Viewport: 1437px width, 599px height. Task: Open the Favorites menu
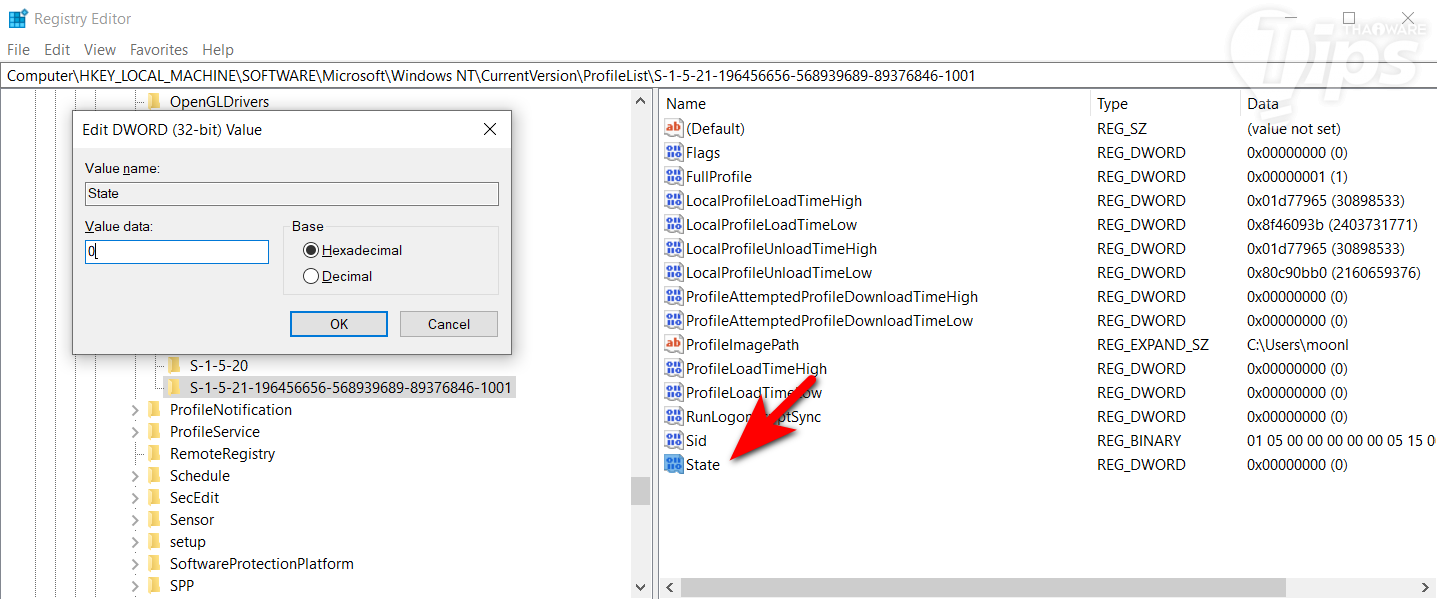pyautogui.click(x=159, y=49)
